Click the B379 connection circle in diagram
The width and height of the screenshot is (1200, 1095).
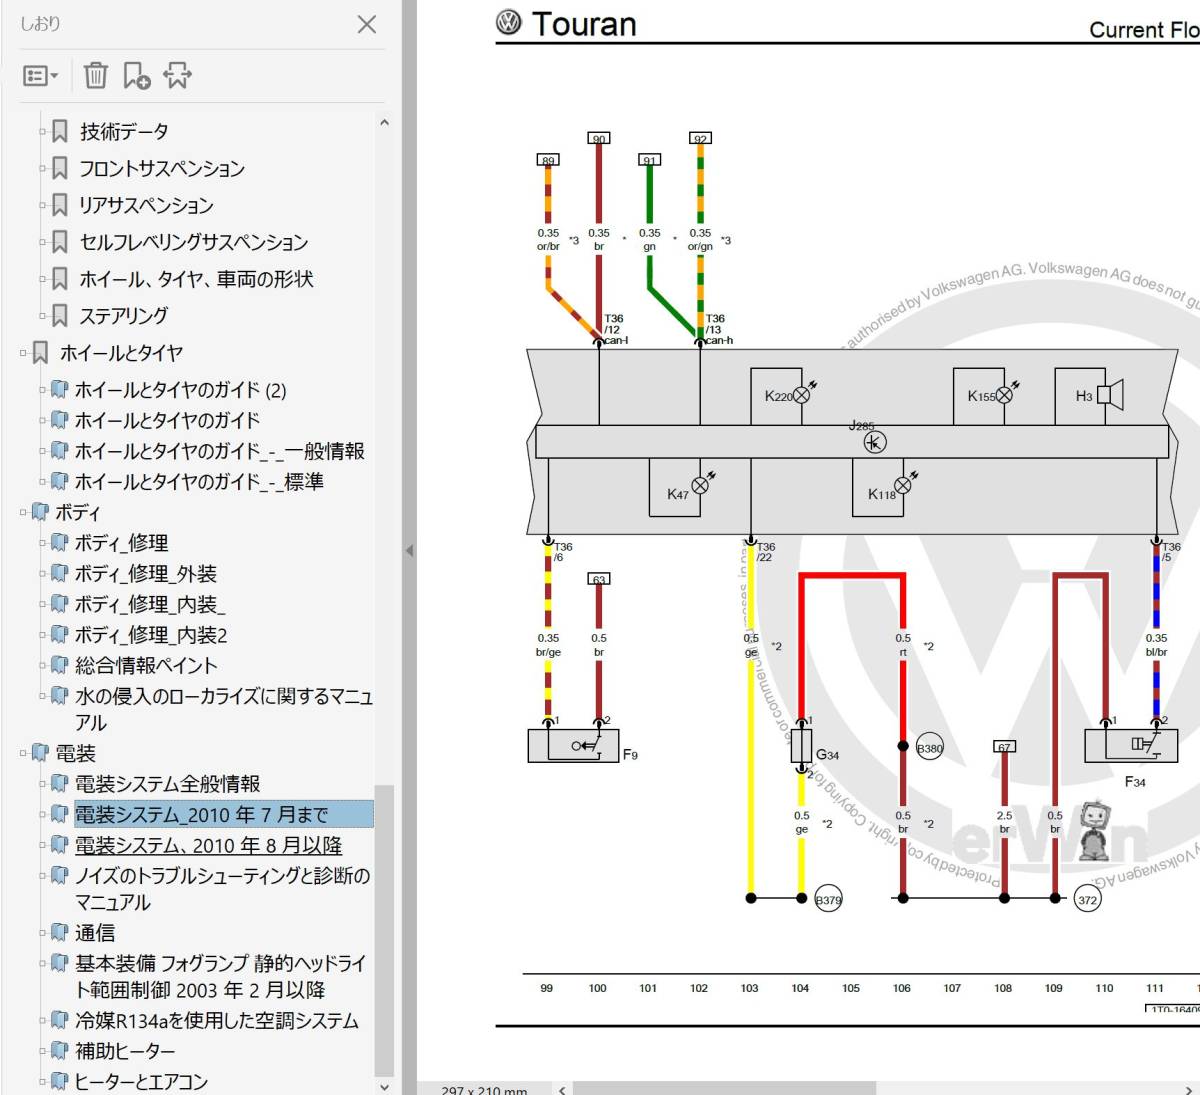(829, 899)
